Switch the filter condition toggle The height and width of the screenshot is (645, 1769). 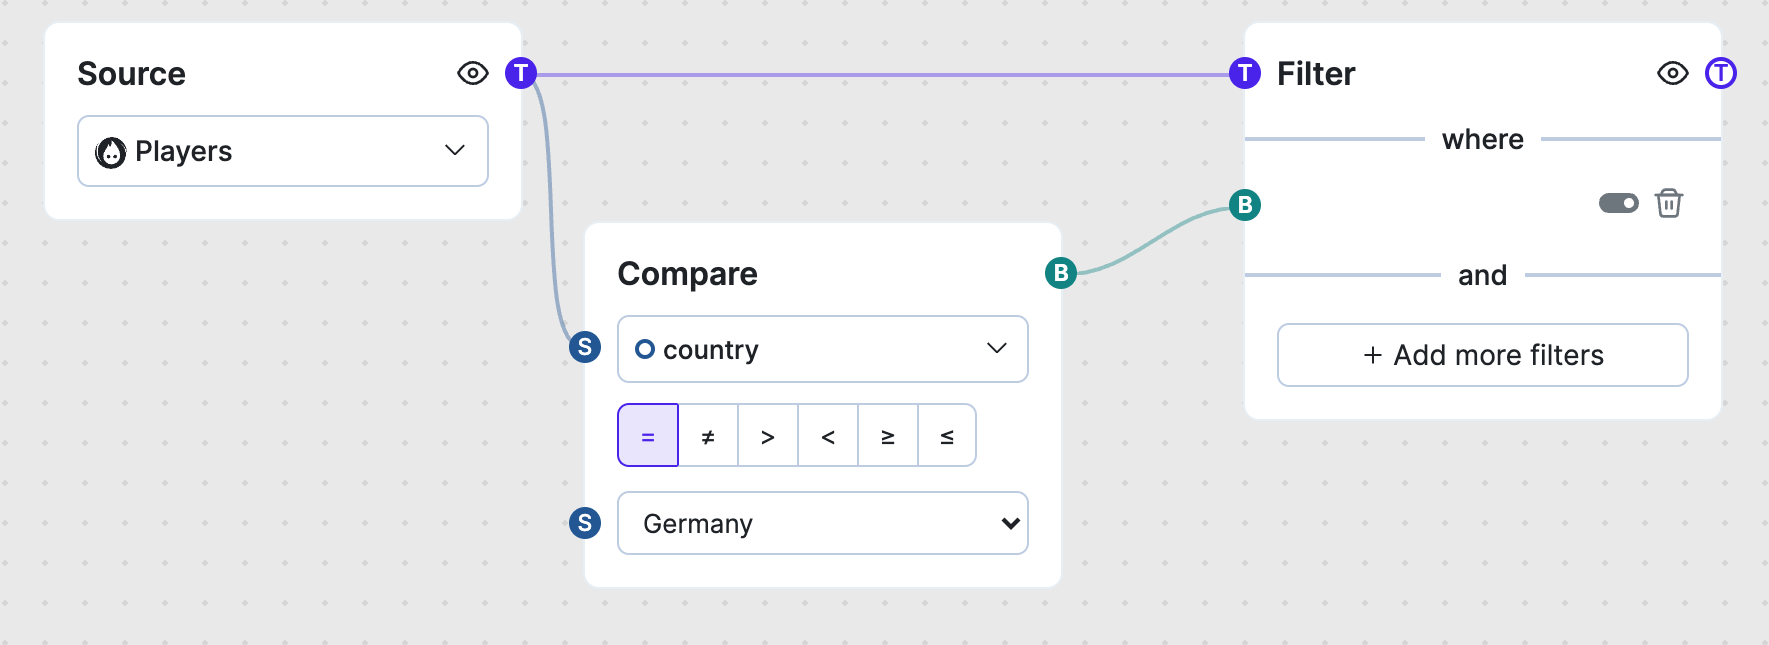(x=1619, y=204)
